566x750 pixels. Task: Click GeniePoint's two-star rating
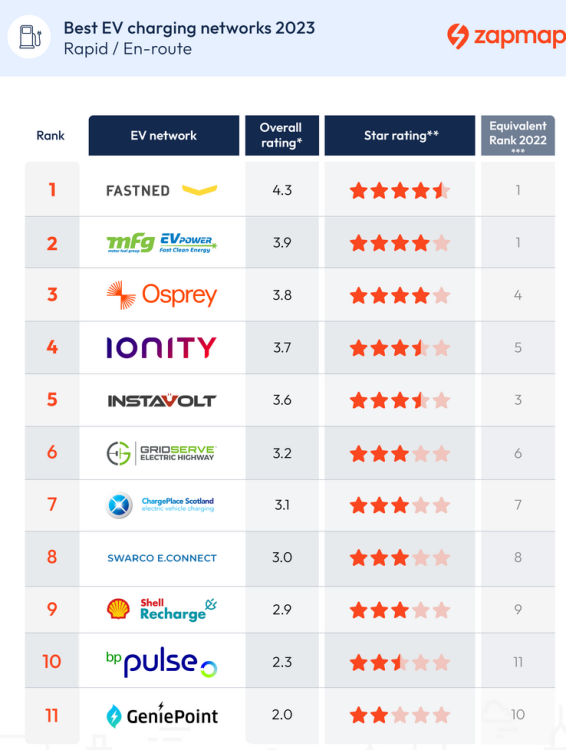400,716
